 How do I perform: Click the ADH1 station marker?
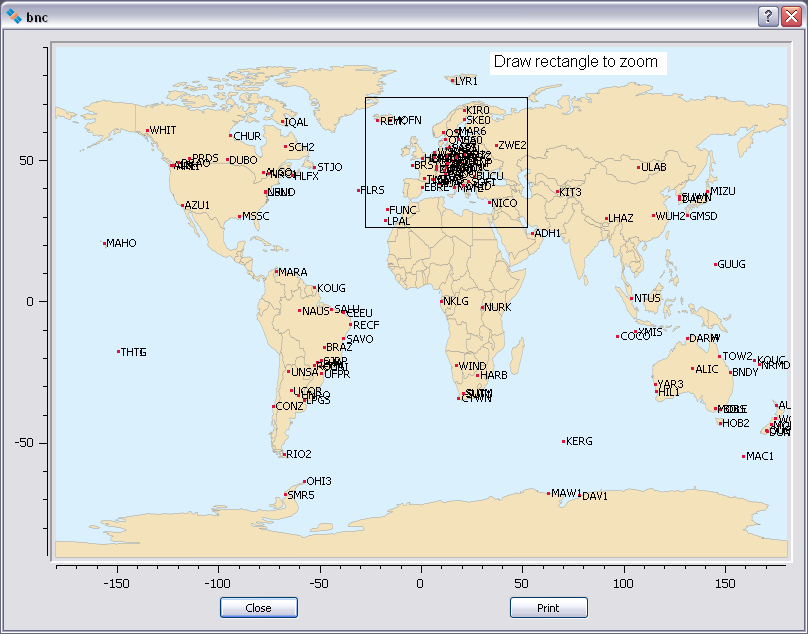532,233
